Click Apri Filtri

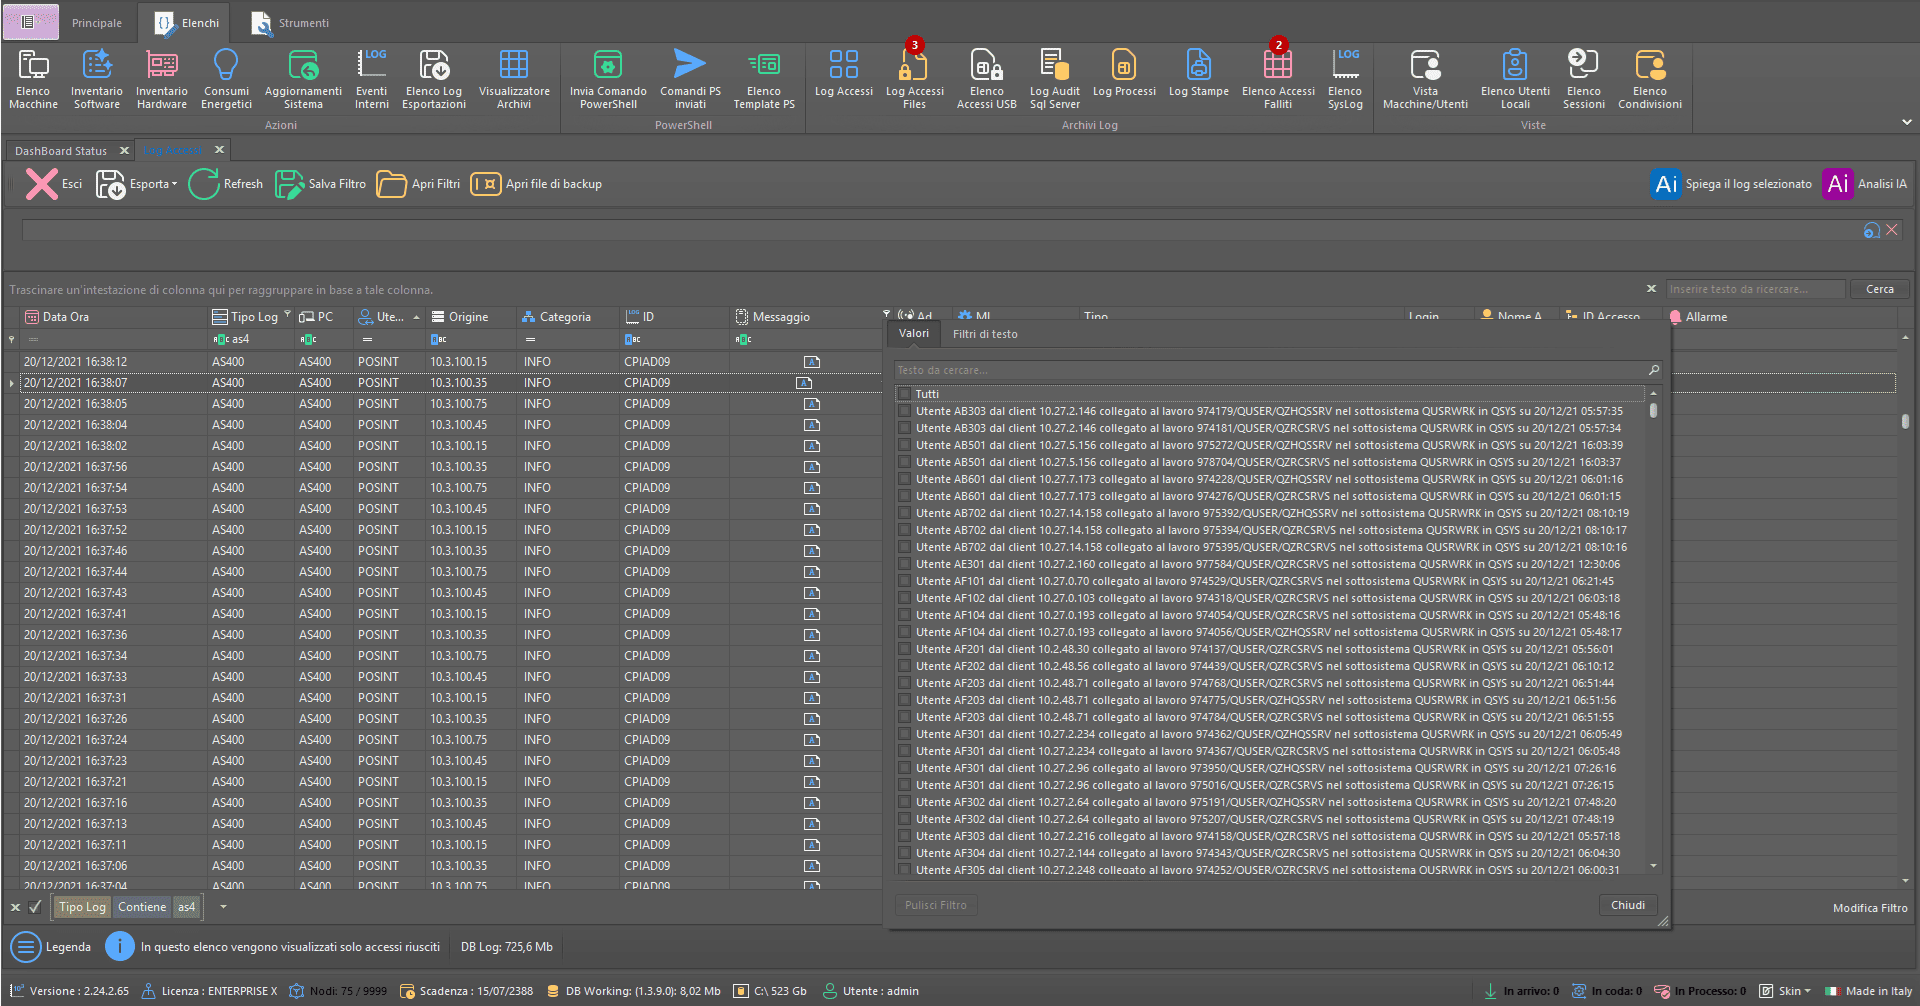pyautogui.click(x=418, y=184)
